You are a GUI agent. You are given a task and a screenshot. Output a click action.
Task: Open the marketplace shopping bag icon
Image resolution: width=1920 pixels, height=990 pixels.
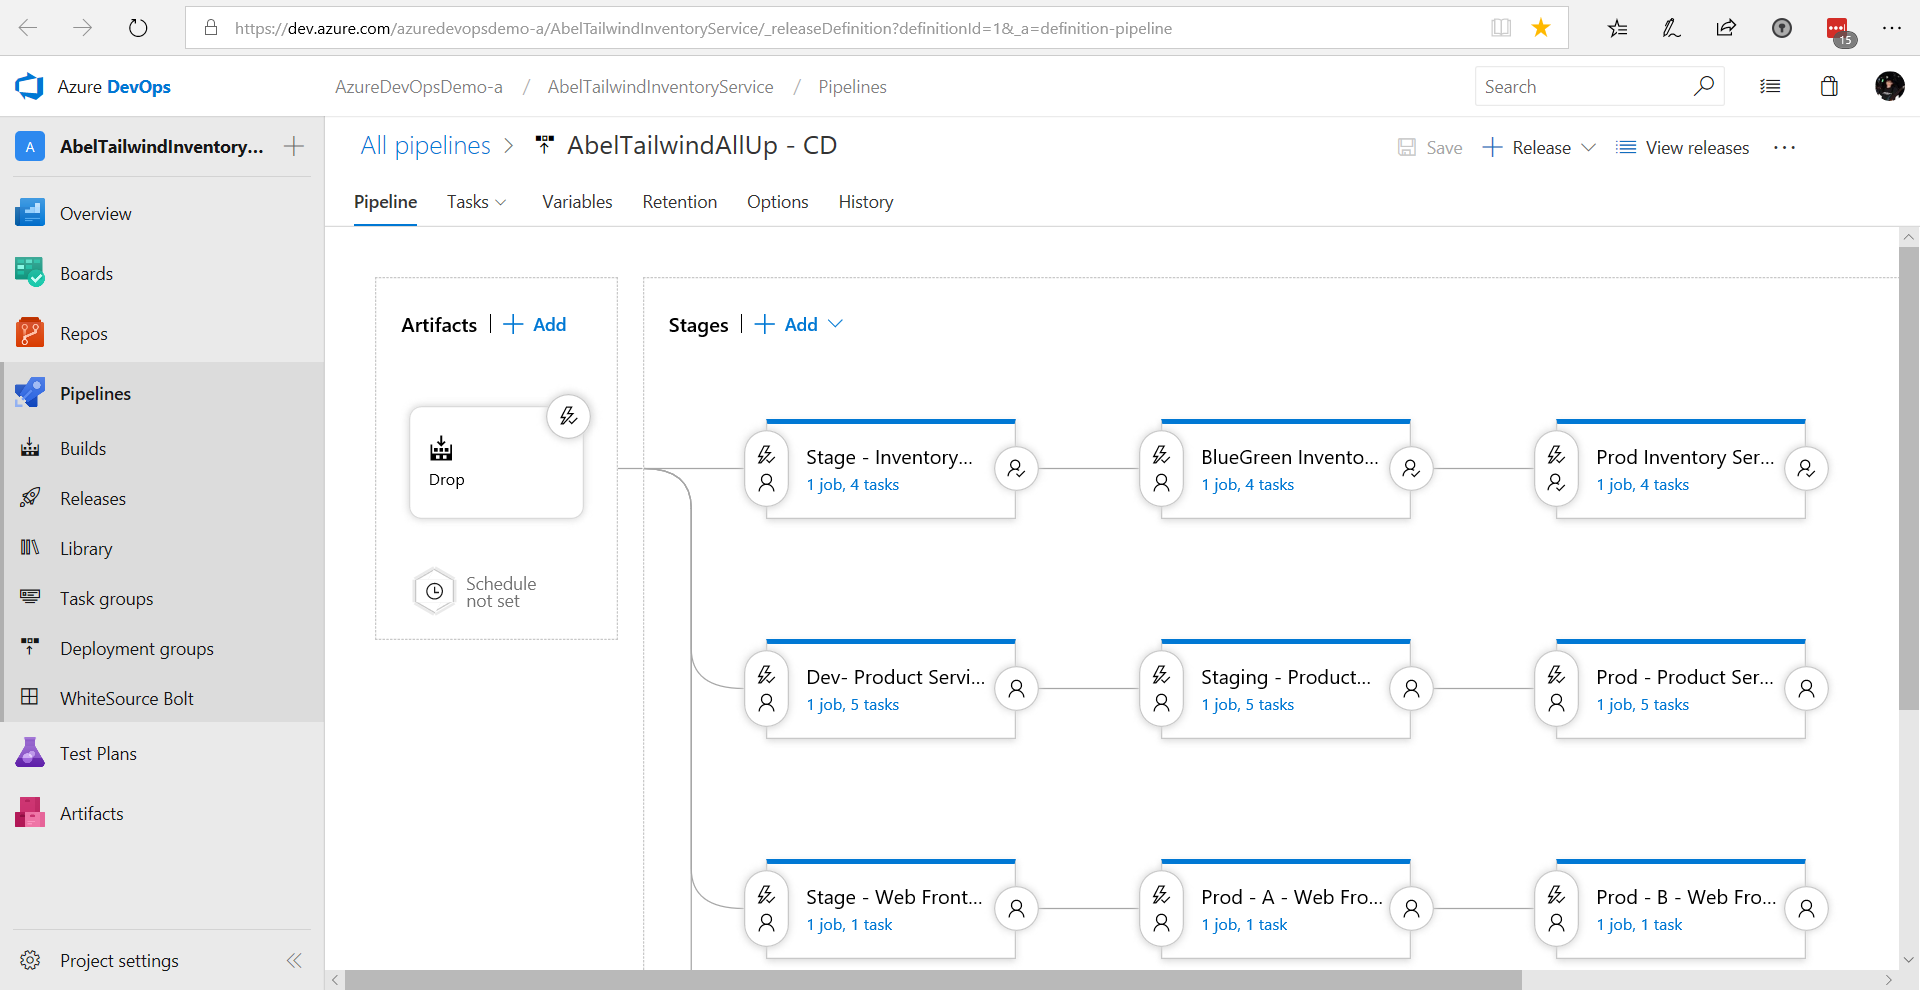pyautogui.click(x=1829, y=87)
